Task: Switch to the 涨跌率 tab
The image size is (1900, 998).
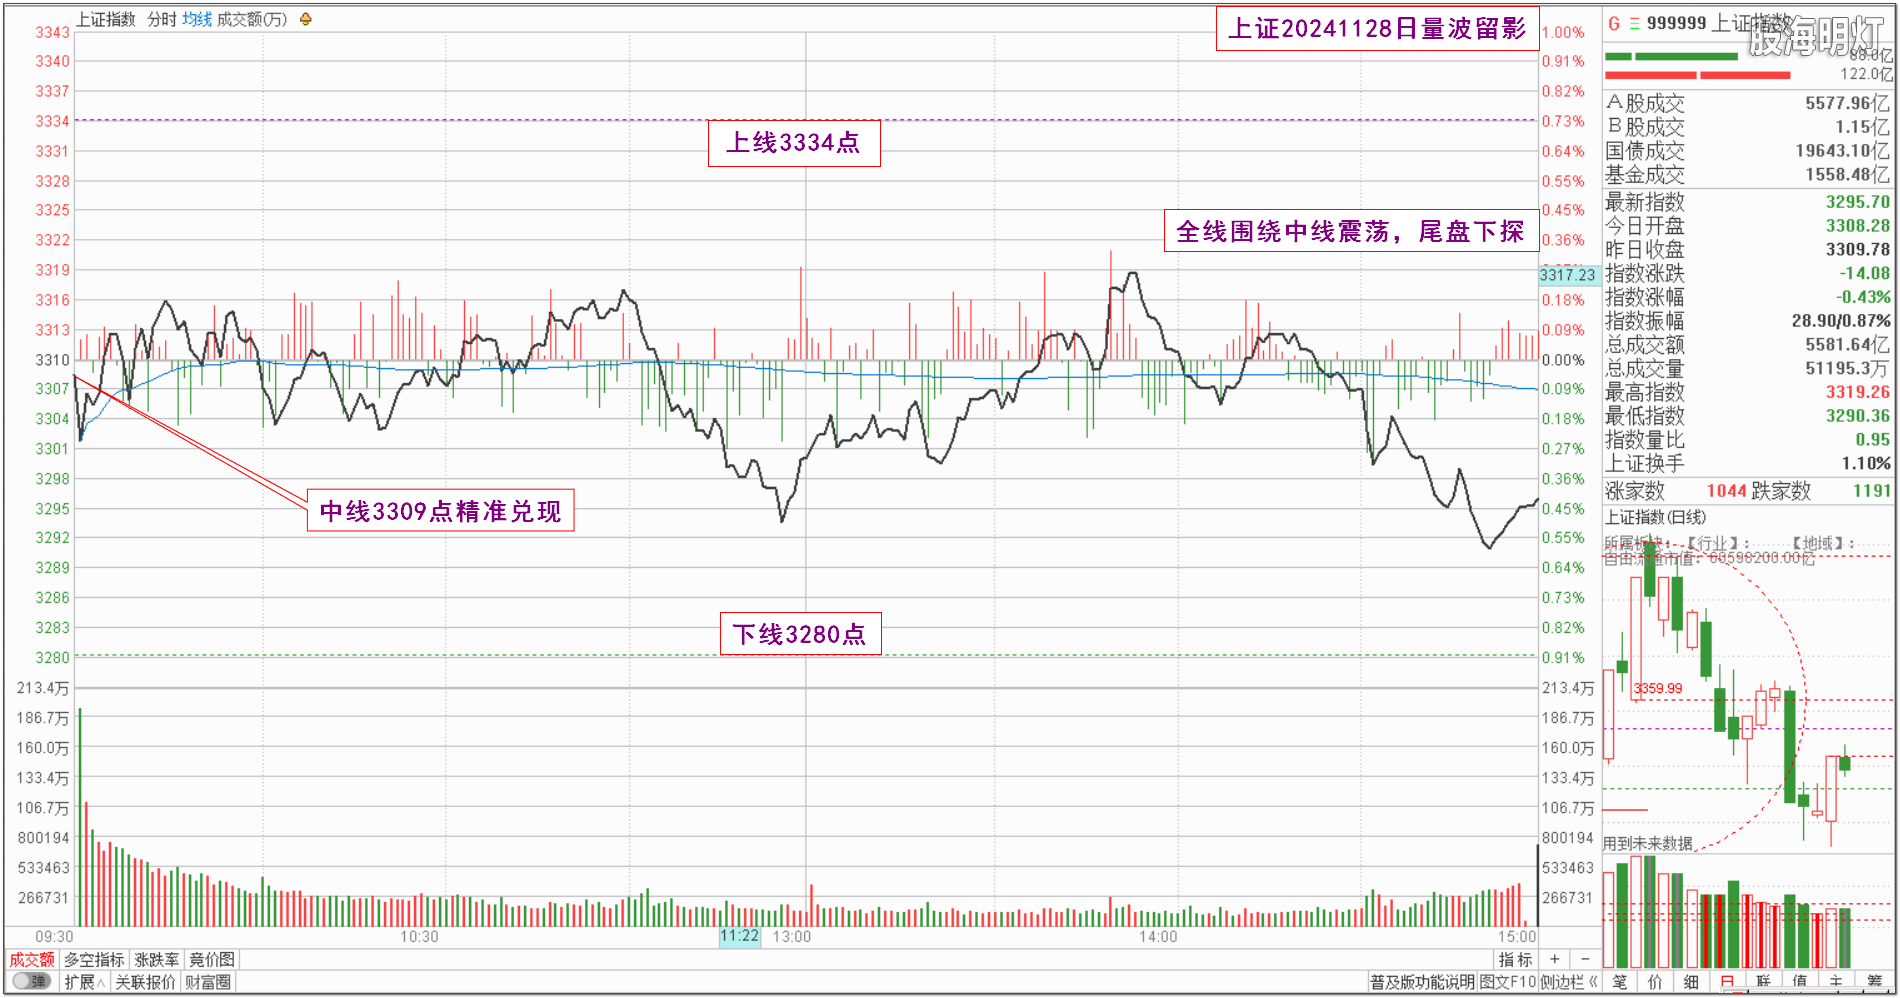Action: click(x=157, y=959)
